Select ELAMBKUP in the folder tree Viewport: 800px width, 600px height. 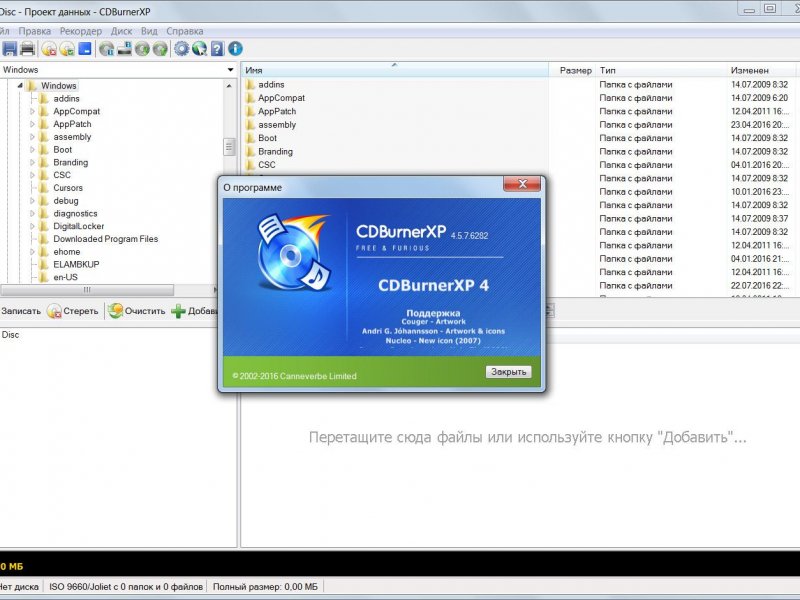[x=77, y=264]
